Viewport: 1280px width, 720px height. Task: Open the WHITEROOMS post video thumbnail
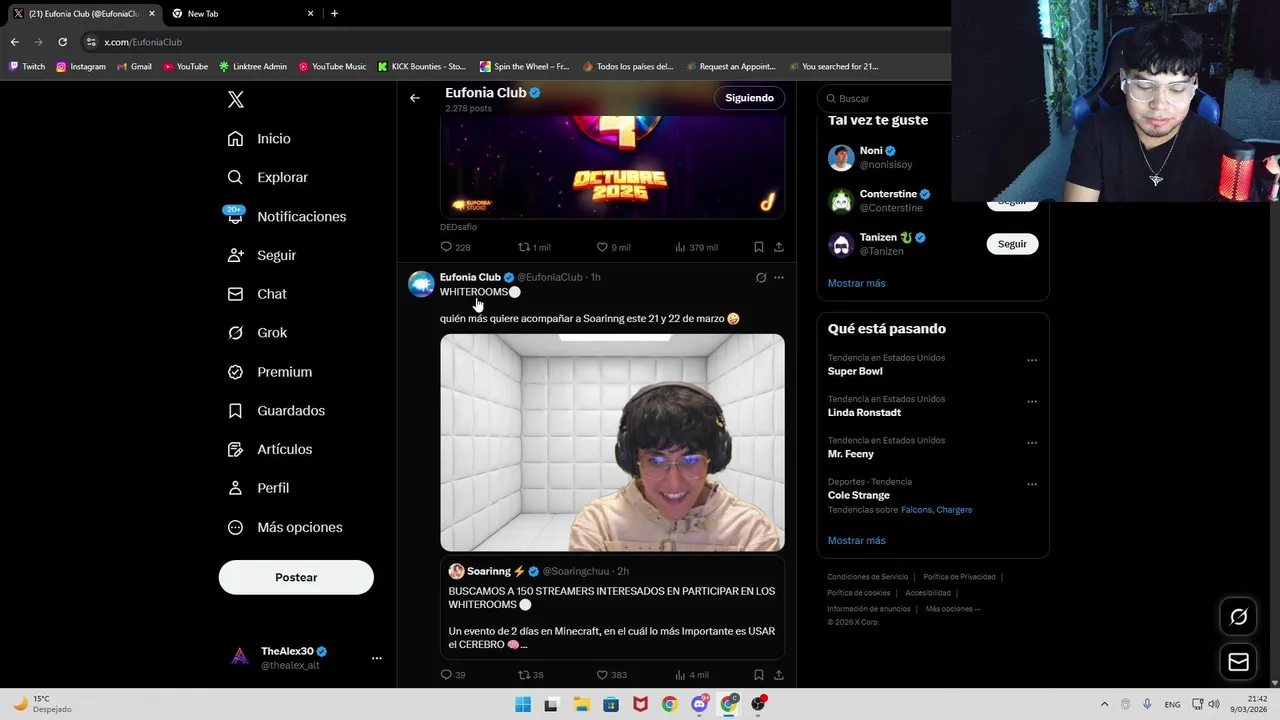tap(612, 442)
